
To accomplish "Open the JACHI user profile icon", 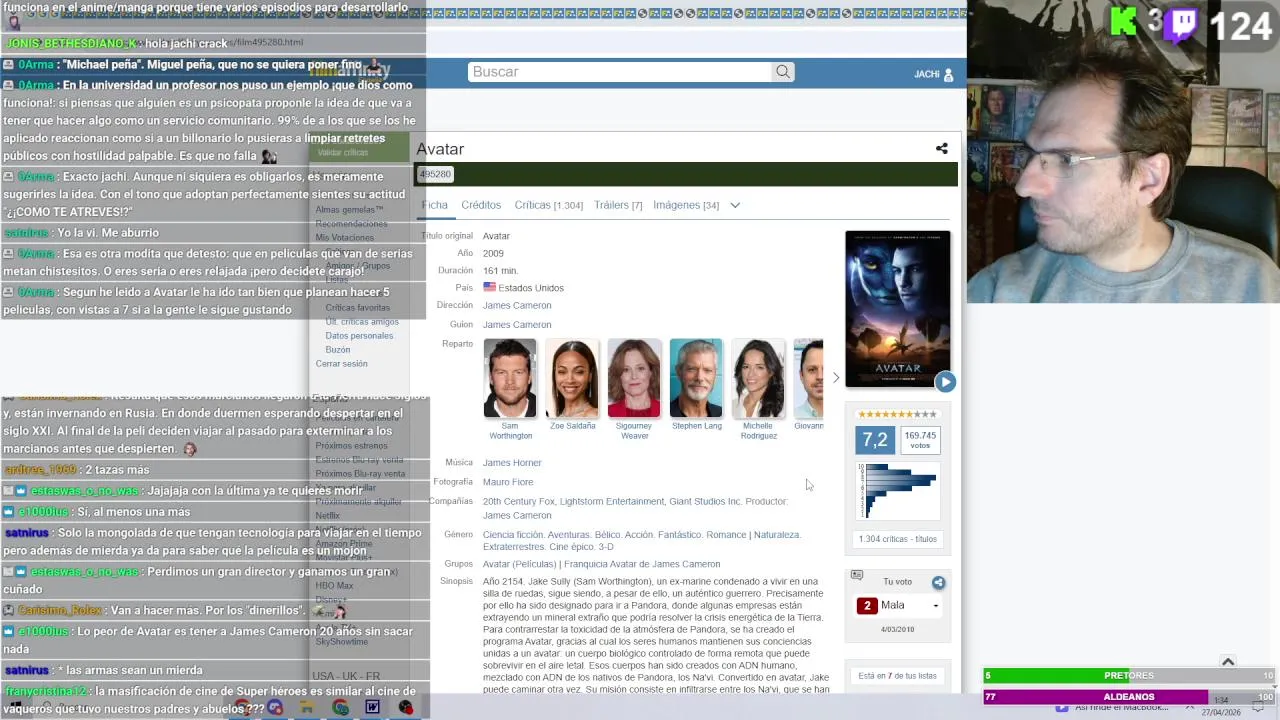I will [948, 75].
